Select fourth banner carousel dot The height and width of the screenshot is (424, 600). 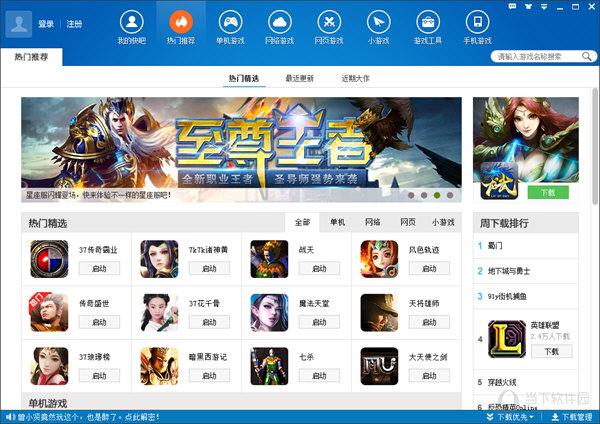(450, 195)
